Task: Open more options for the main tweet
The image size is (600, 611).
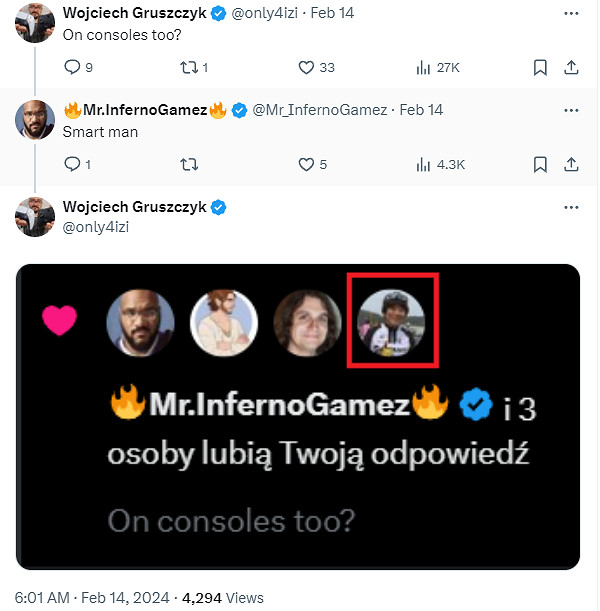Action: (571, 207)
